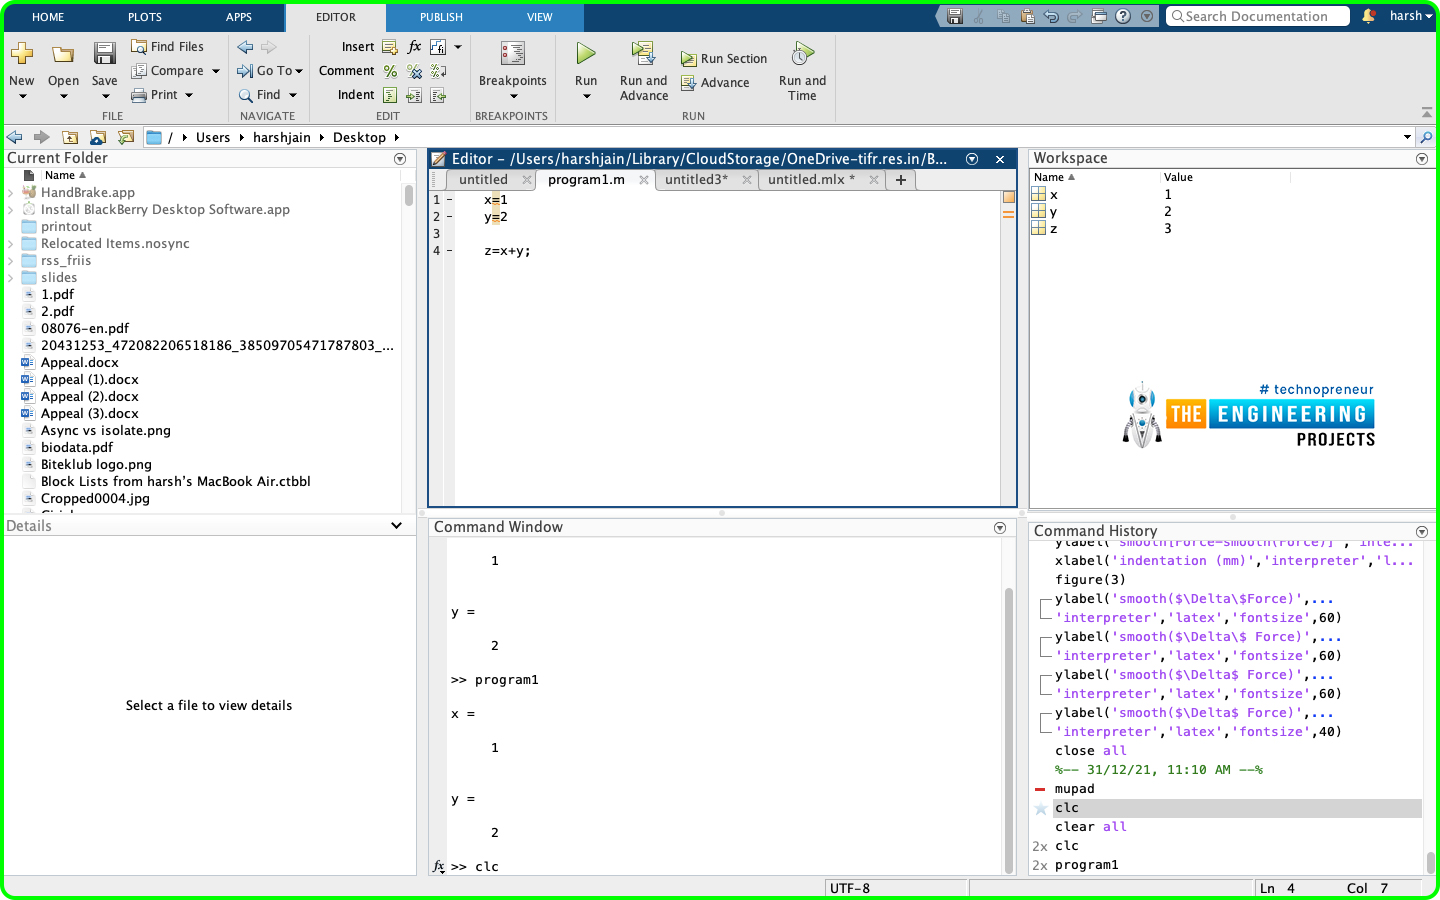
Task: Switch to the PUBLISH ribbon tab
Action: (x=440, y=17)
